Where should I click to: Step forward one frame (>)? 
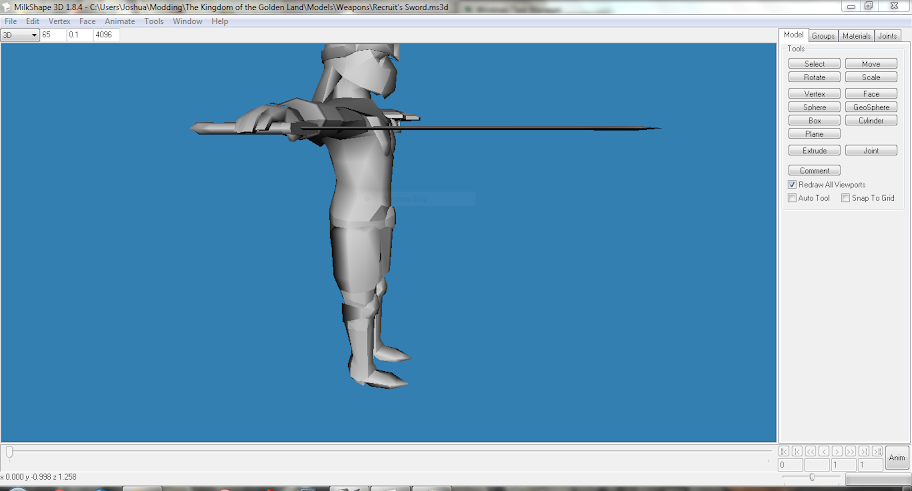tap(838, 451)
